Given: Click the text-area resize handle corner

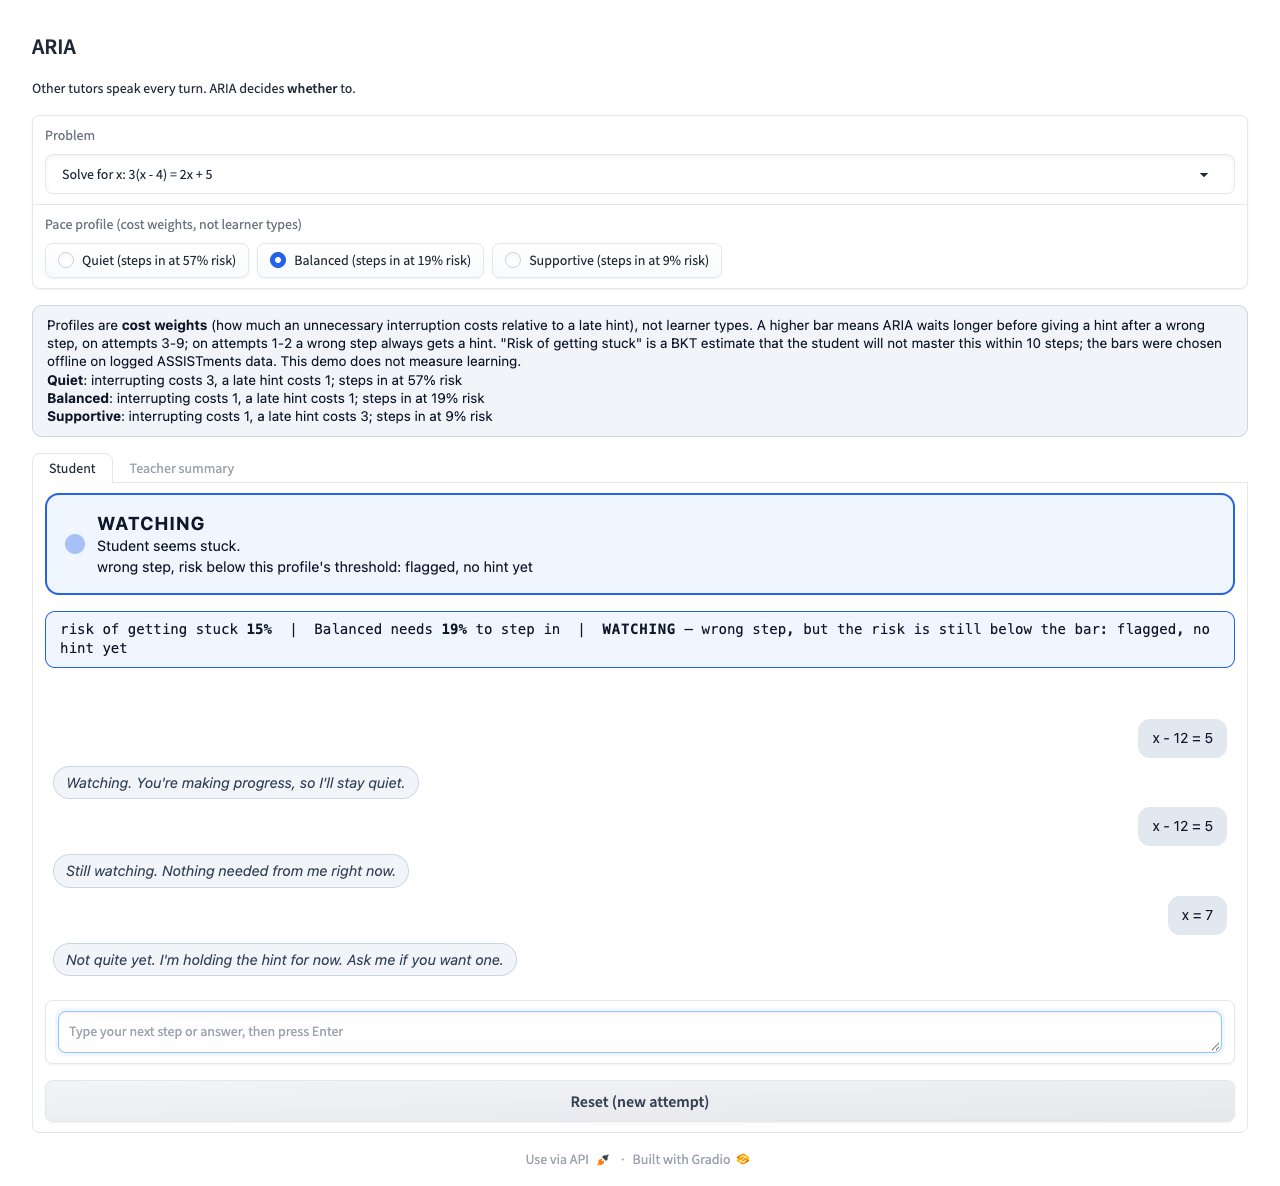Looking at the screenshot, I should (x=1215, y=1046).
